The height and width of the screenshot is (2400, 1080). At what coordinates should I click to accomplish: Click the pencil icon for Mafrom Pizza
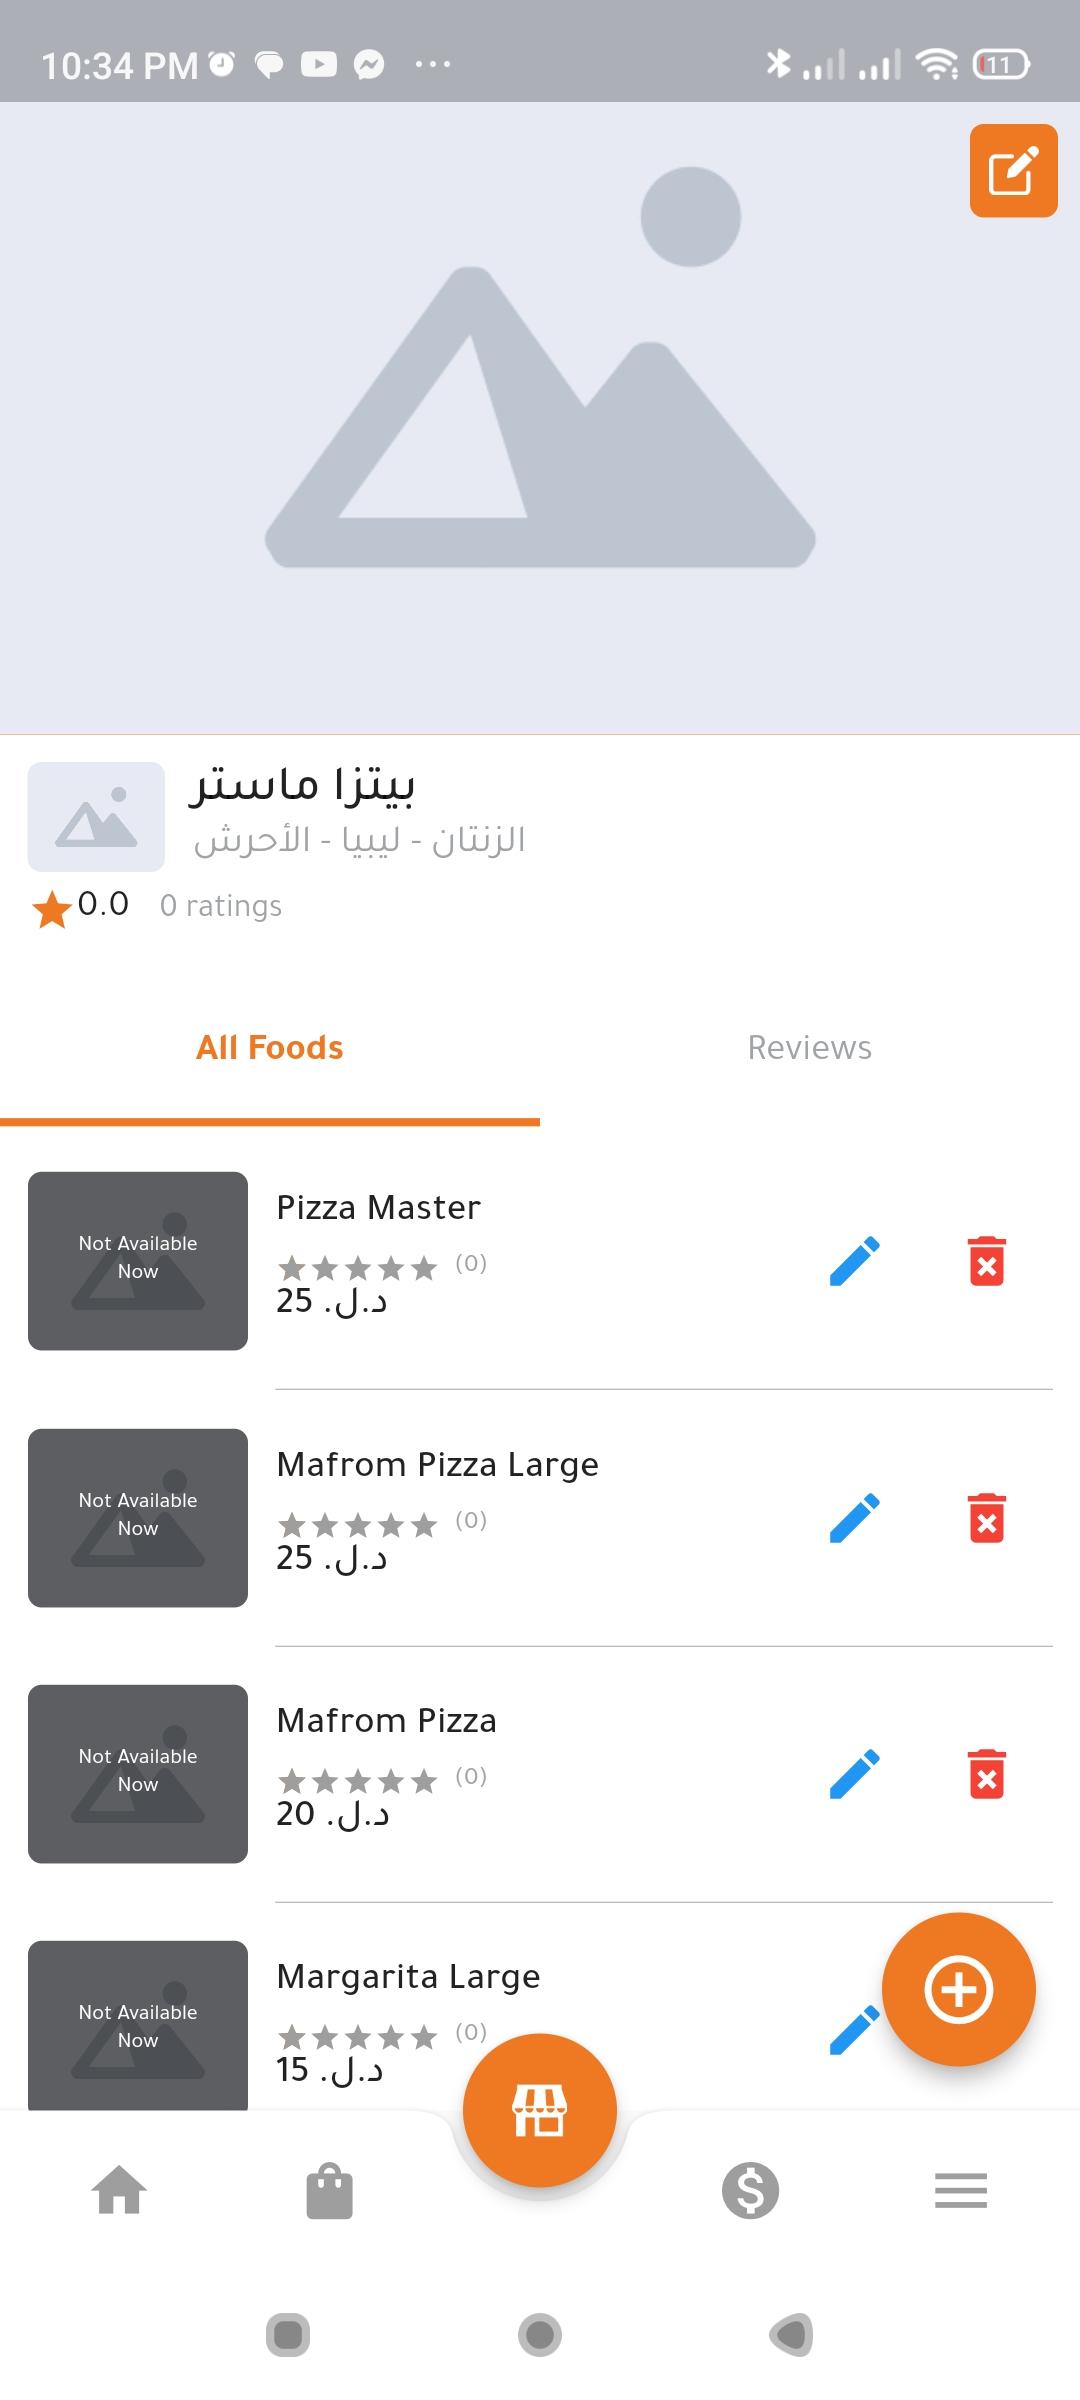click(855, 1774)
